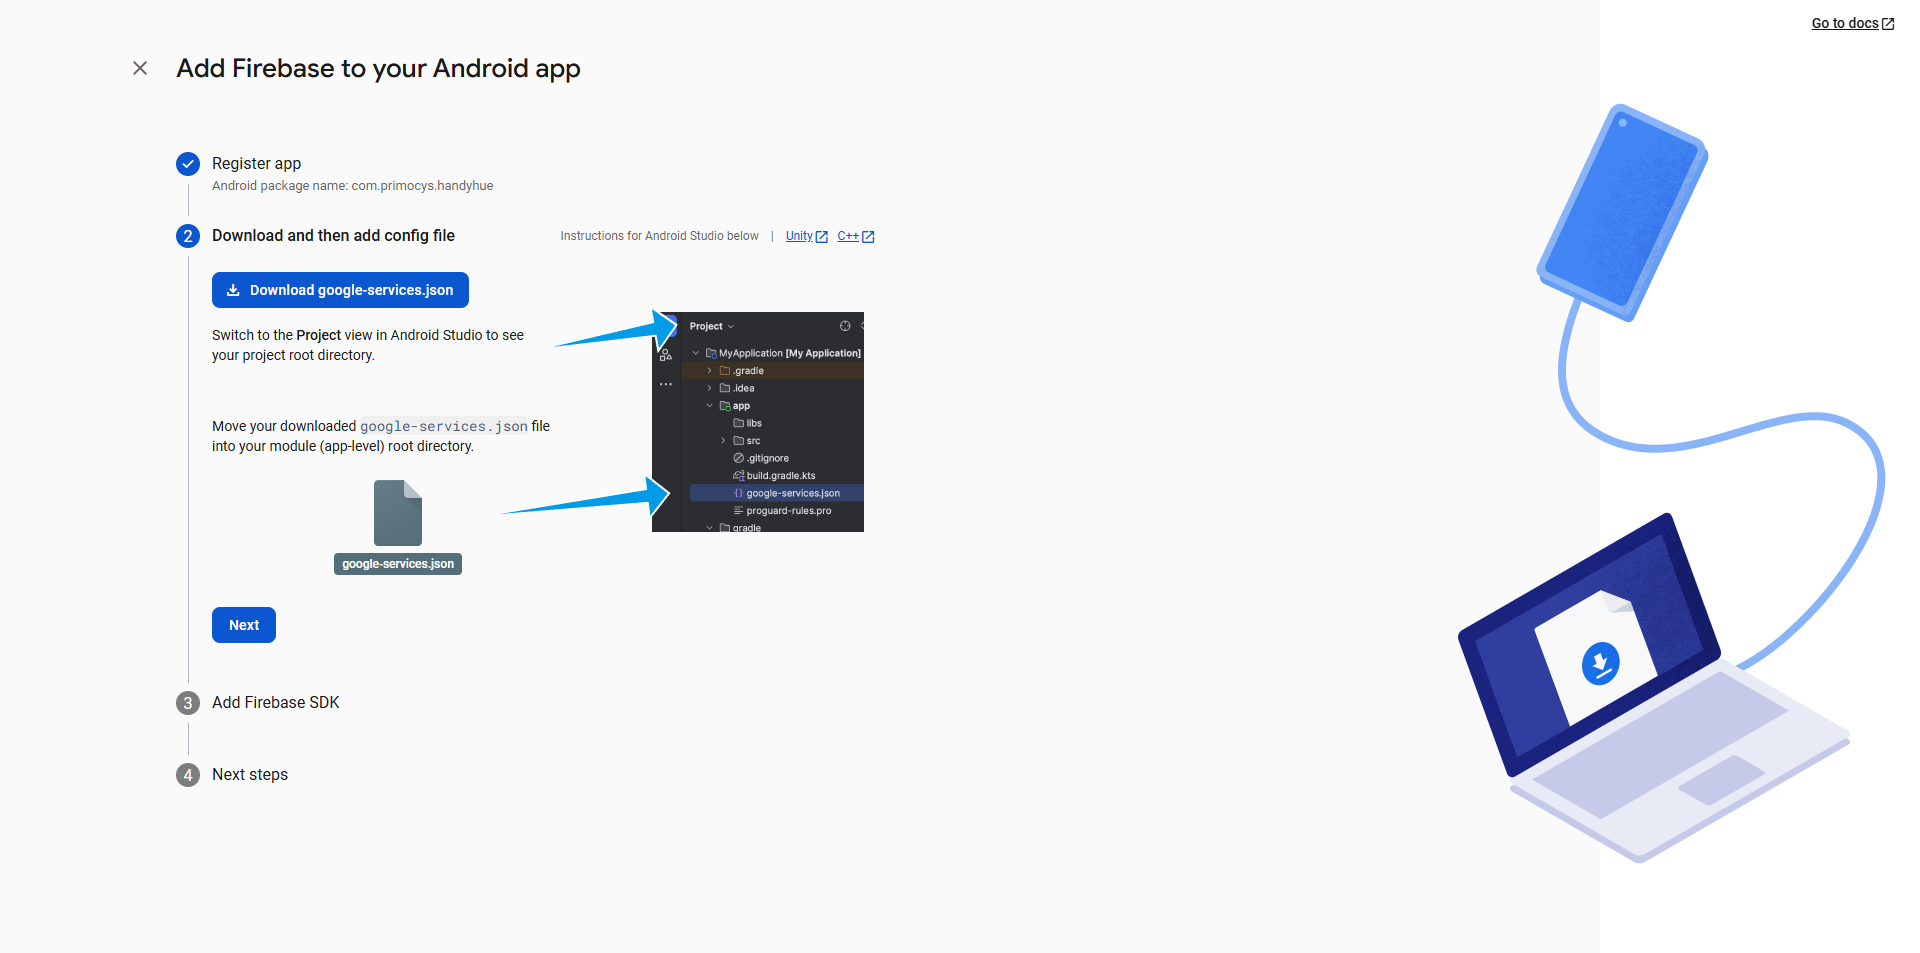Expand the Next steps section
Viewport: 1920px width, 953px height.
coord(250,775)
